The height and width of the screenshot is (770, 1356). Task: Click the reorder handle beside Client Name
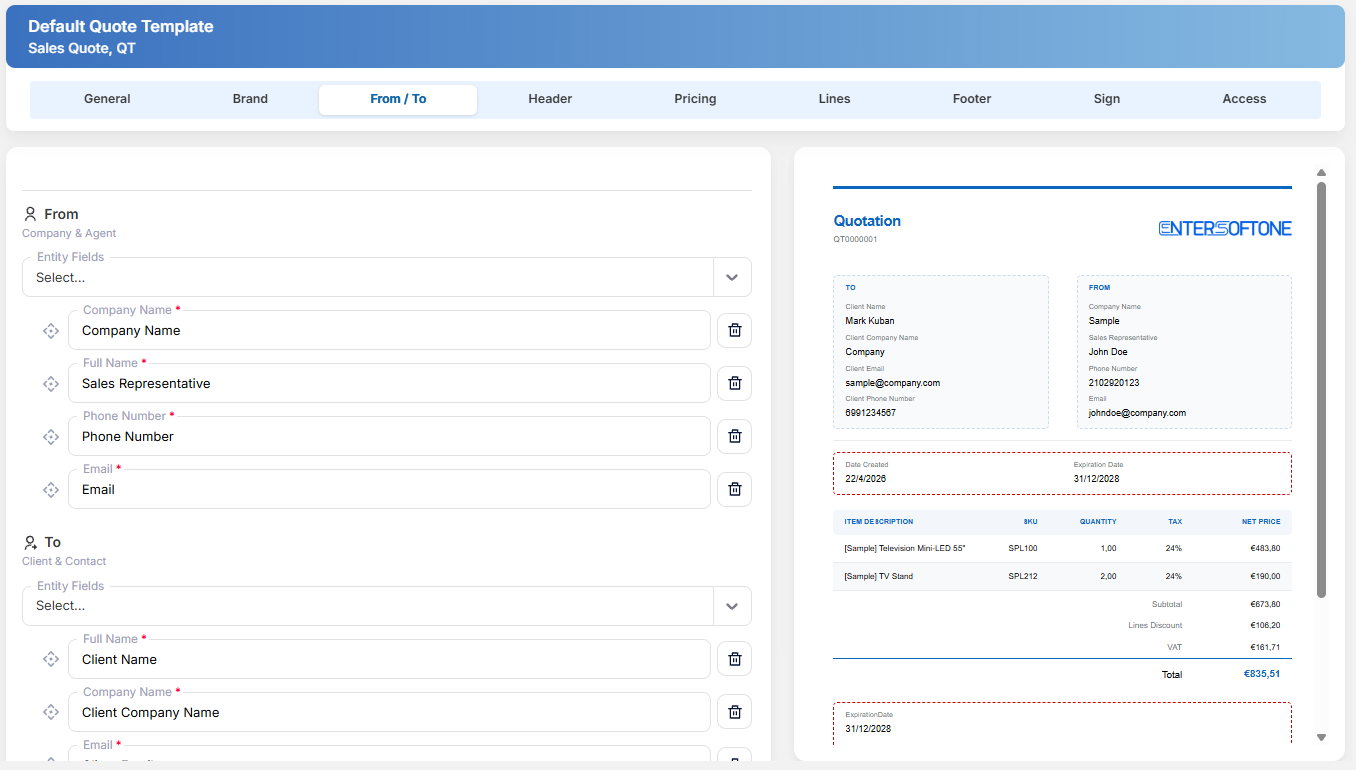point(51,660)
